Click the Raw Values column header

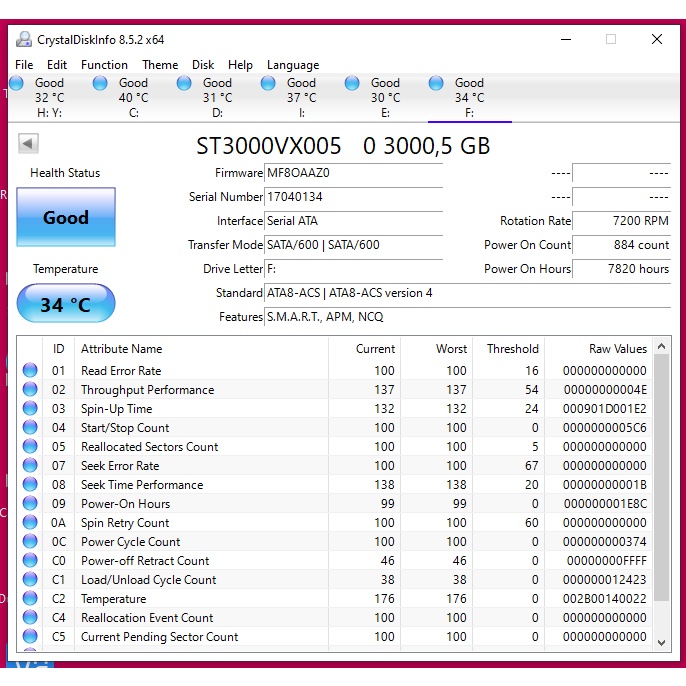point(598,349)
